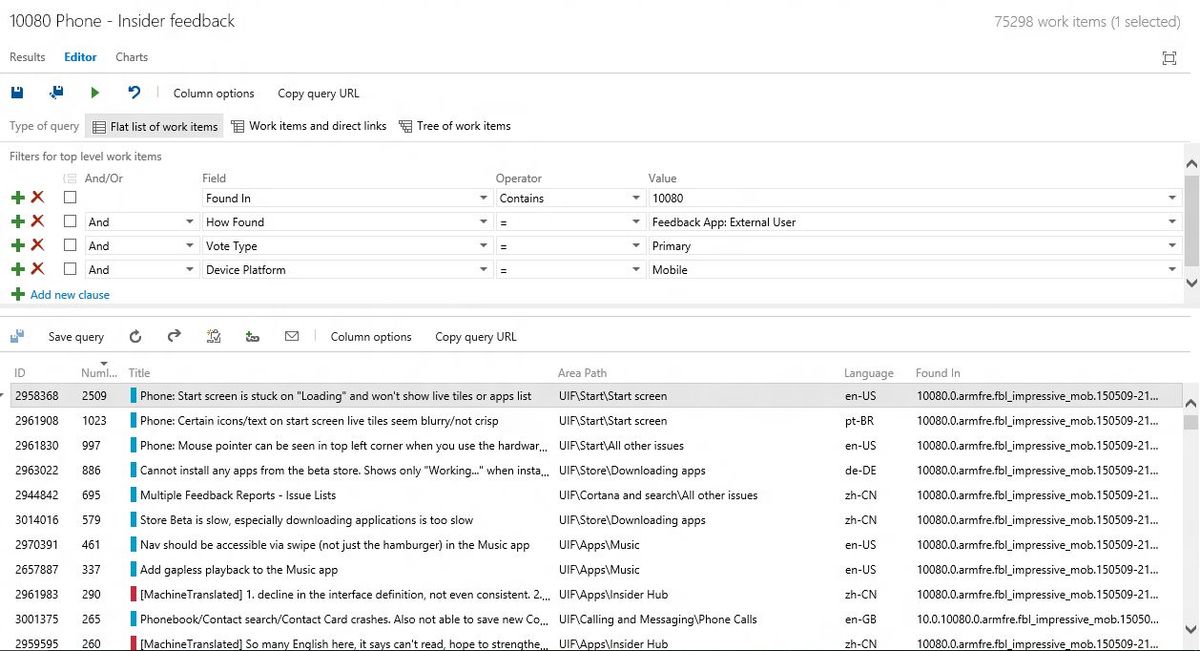Check the checkbox on the Found In clause
Image resolution: width=1200 pixels, height=651 pixels.
70,197
